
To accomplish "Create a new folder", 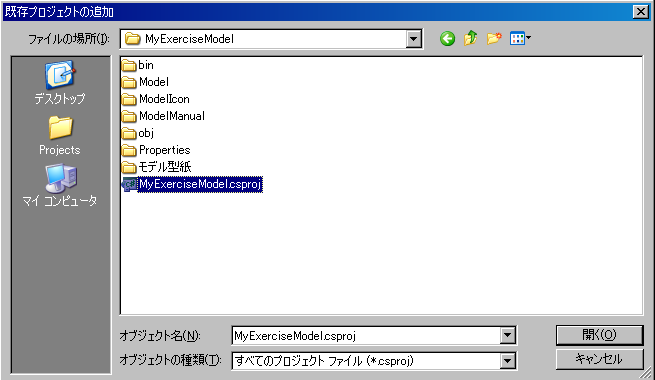I will [494, 39].
